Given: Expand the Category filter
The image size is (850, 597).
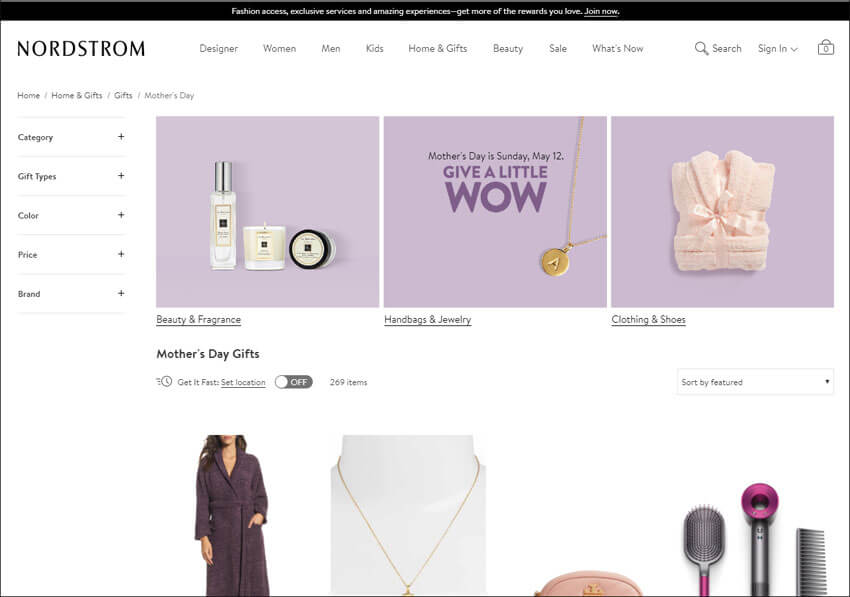Looking at the screenshot, I should pyautogui.click(x=71, y=137).
